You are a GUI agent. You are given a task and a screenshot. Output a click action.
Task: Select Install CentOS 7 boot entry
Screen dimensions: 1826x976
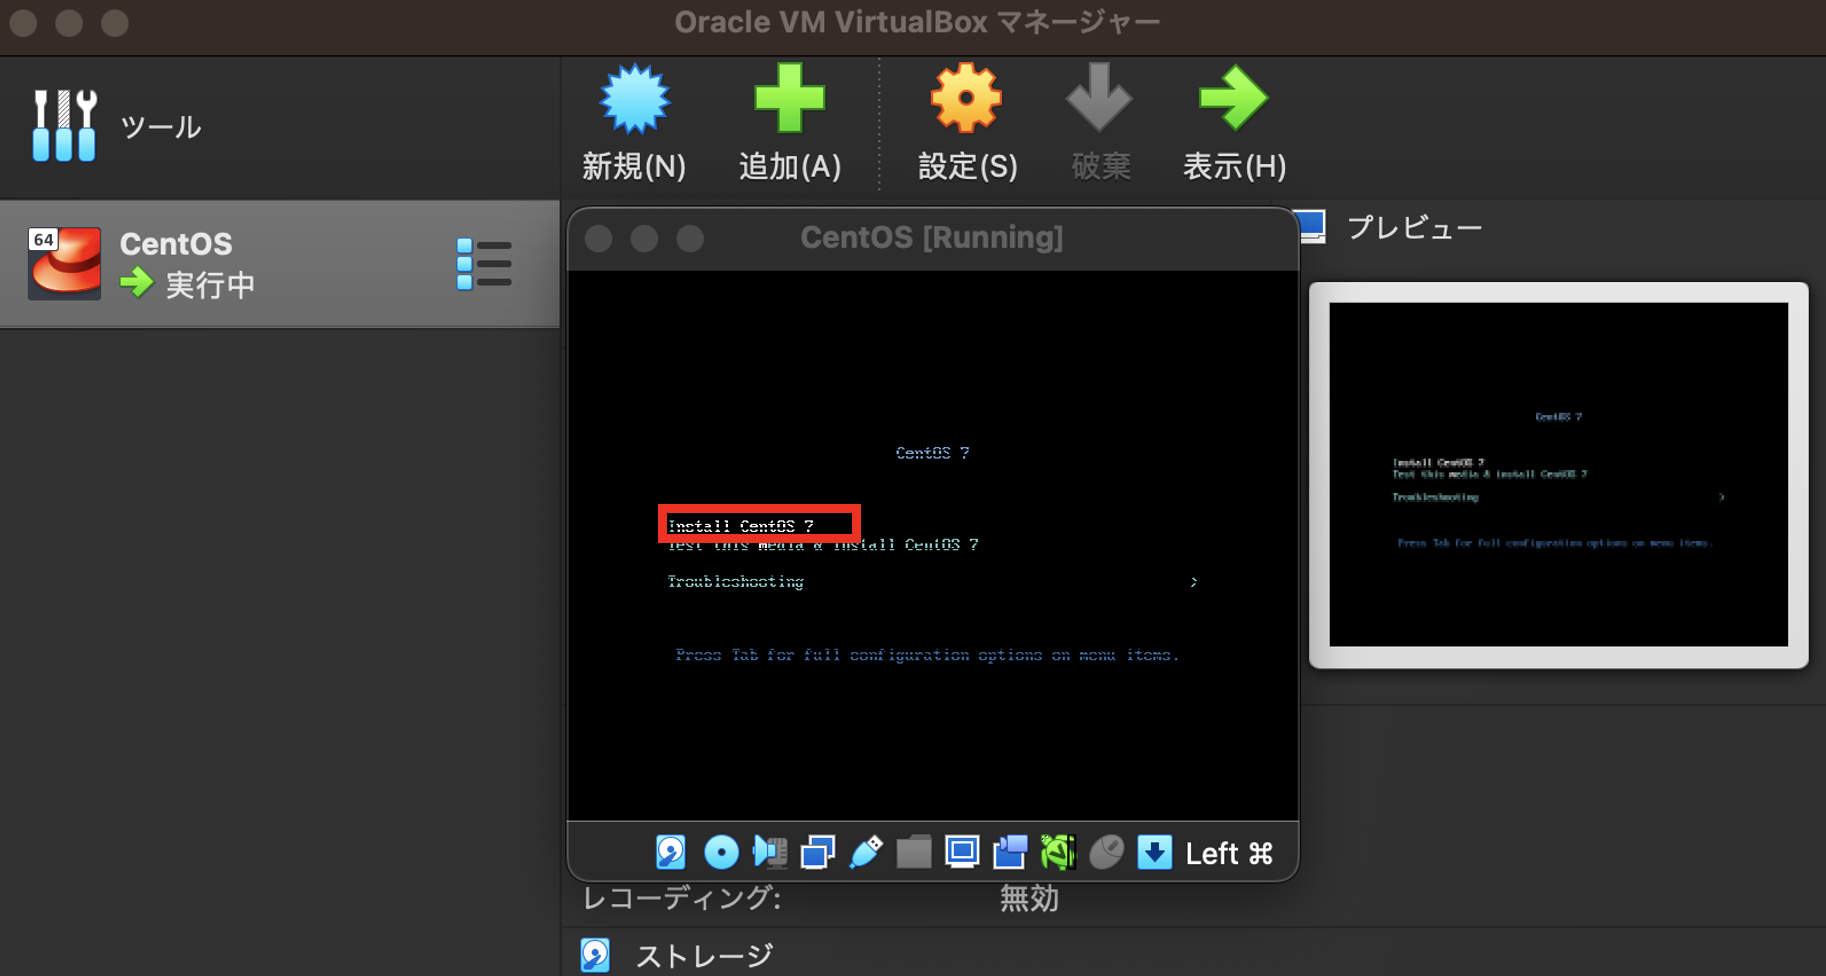pos(741,526)
